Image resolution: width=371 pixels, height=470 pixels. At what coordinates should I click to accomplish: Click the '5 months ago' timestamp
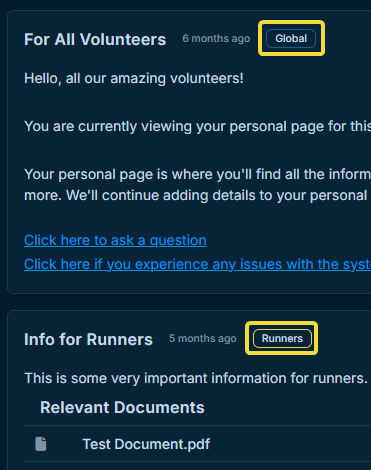click(x=203, y=338)
